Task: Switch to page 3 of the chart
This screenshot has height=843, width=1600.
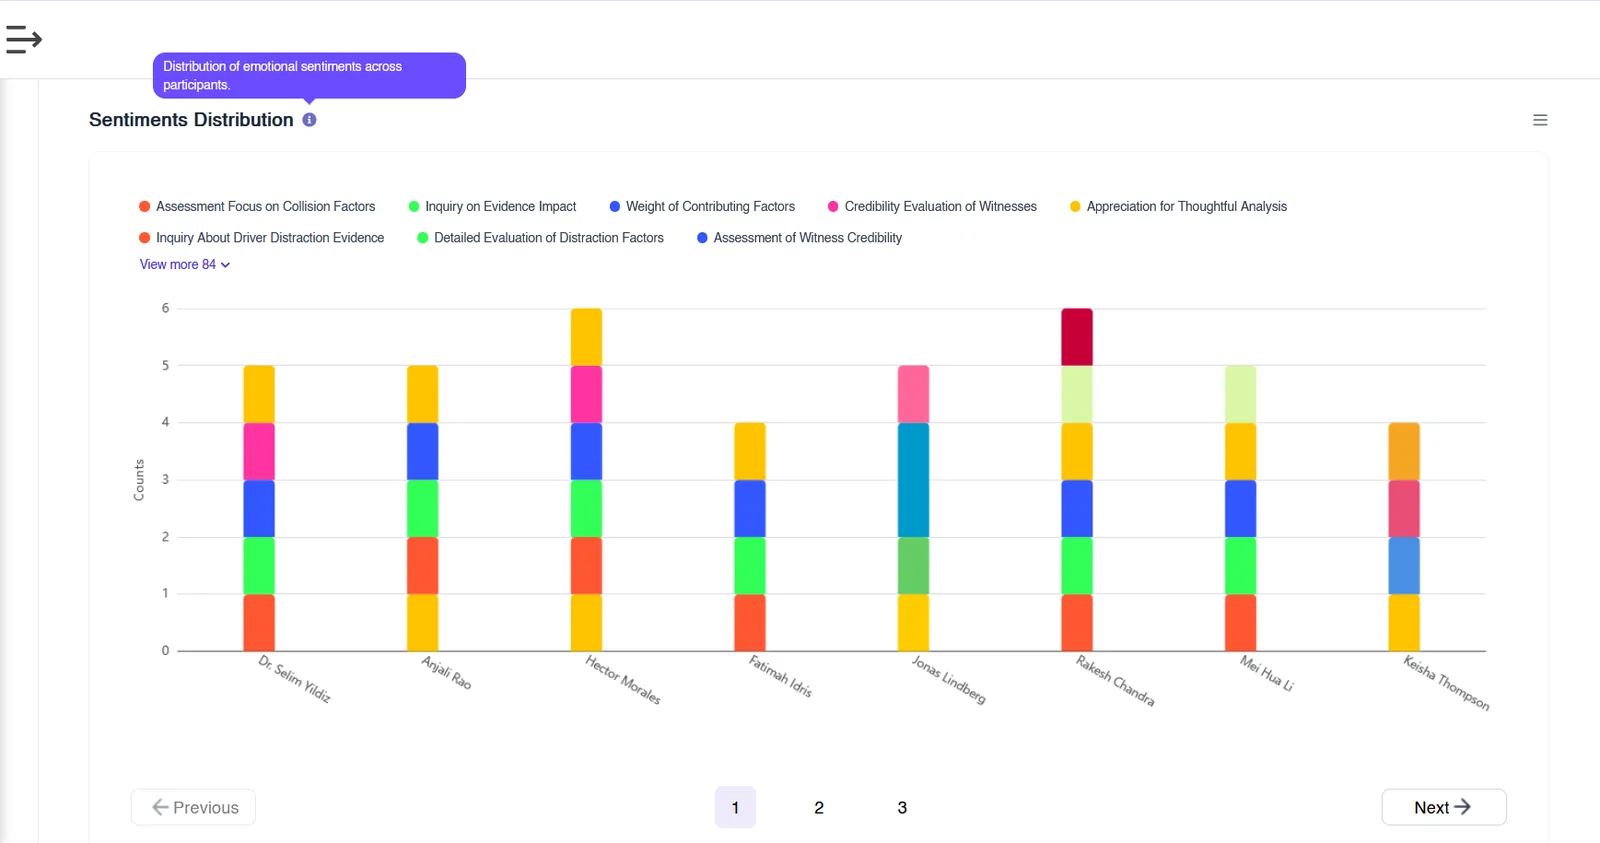Action: click(x=902, y=807)
